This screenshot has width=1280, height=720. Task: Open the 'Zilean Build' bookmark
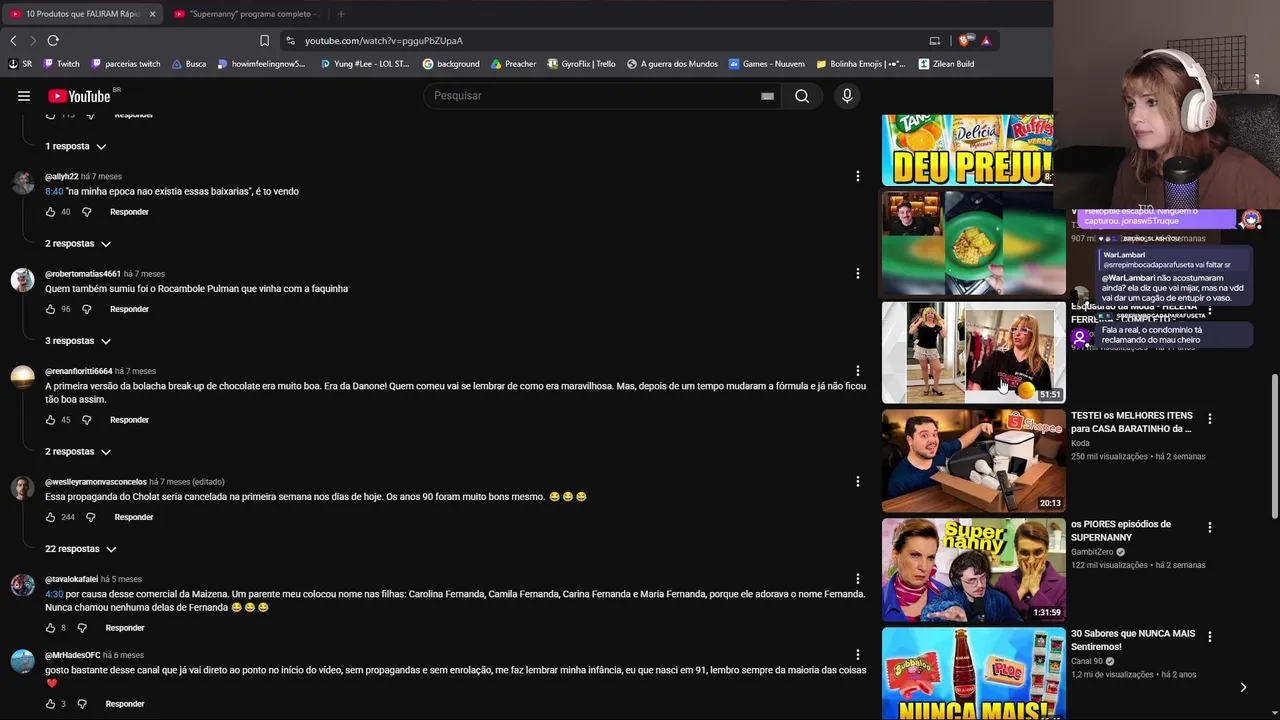coord(946,64)
